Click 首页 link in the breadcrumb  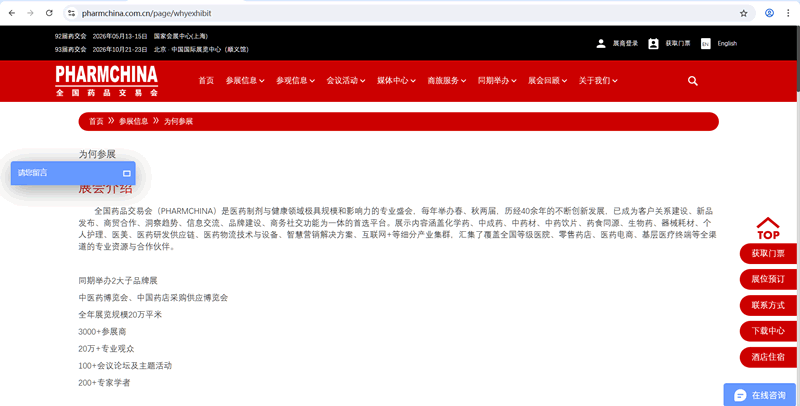96,121
